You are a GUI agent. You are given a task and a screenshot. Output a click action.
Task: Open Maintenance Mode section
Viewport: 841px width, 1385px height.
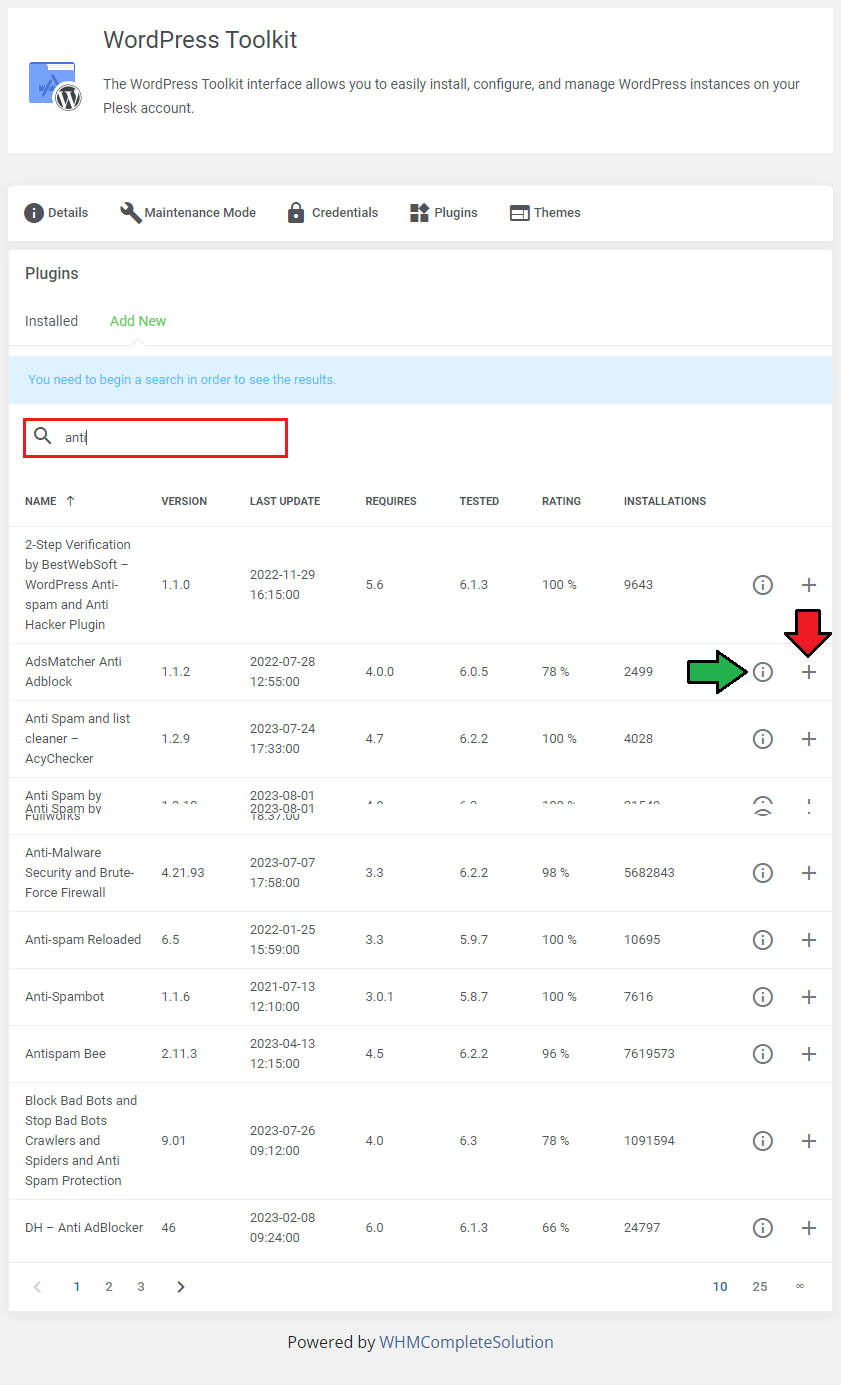pos(188,213)
